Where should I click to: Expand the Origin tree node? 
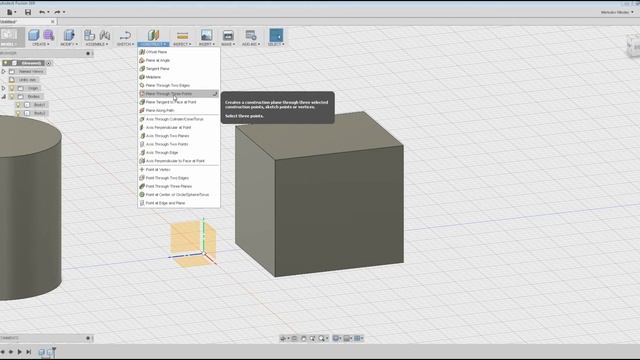4,88
